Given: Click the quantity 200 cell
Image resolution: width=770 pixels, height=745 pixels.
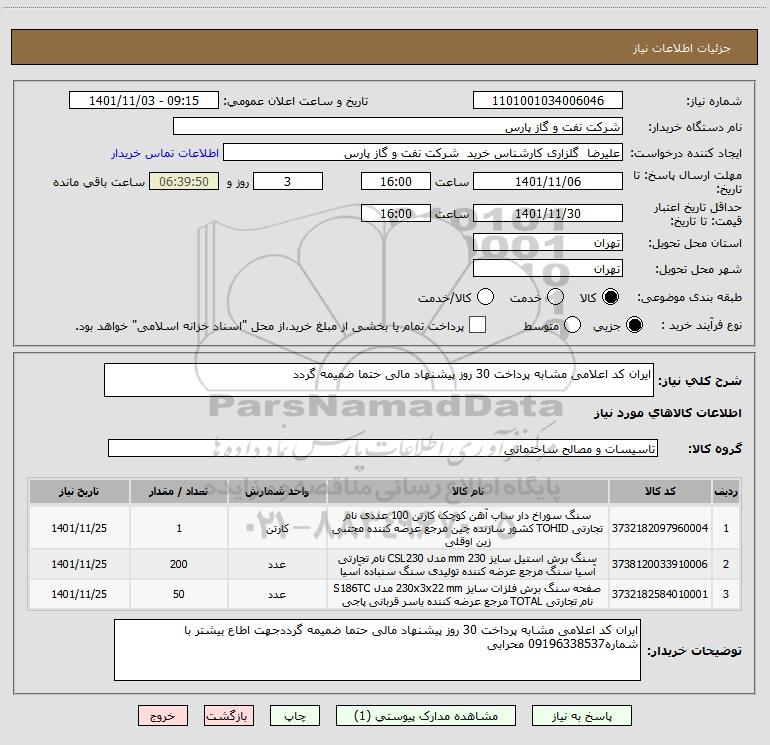Looking at the screenshot, I should [179, 564].
